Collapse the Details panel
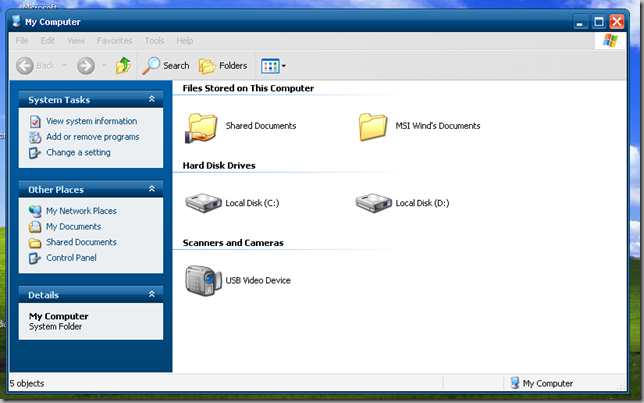 [152, 294]
